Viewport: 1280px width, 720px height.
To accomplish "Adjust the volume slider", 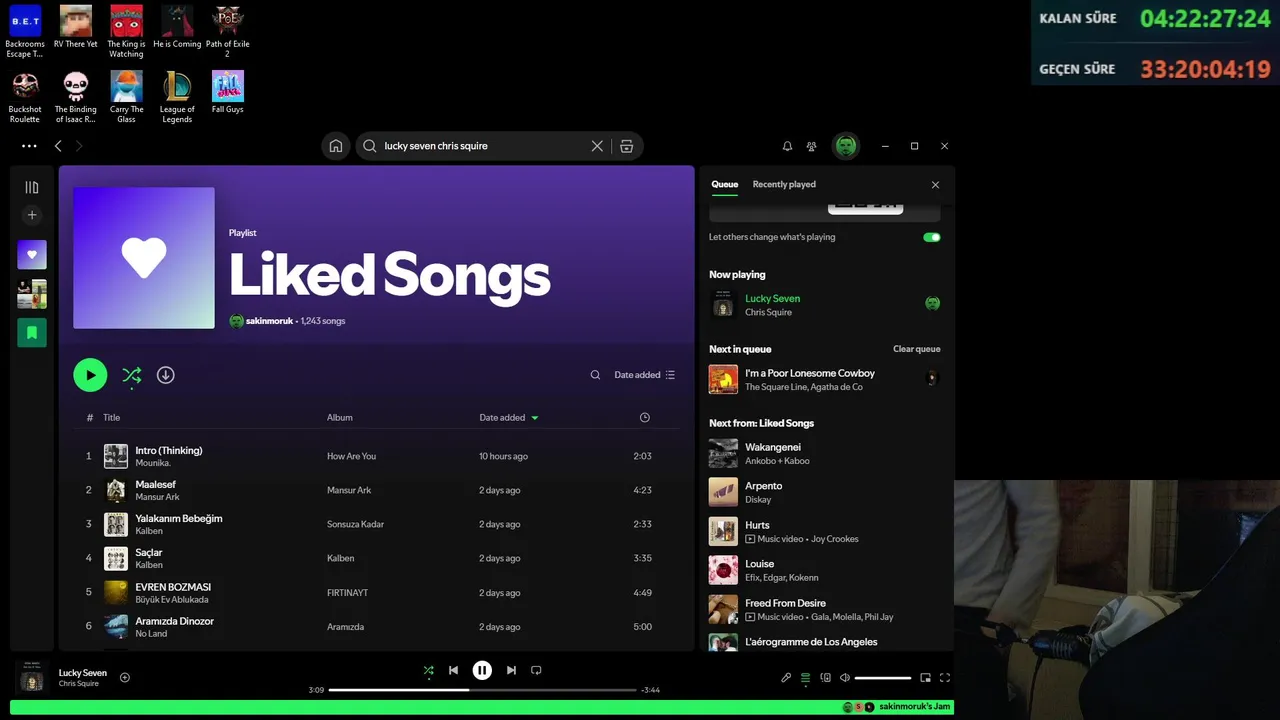I will pos(883,678).
